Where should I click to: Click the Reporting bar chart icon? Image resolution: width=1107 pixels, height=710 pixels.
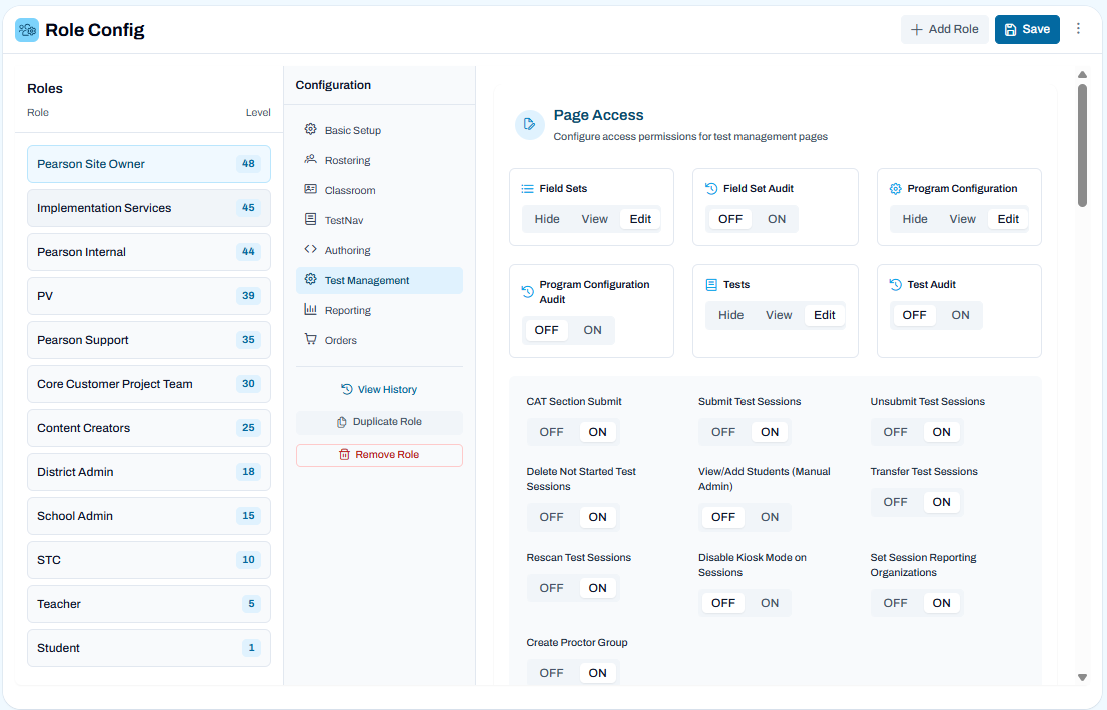(310, 309)
